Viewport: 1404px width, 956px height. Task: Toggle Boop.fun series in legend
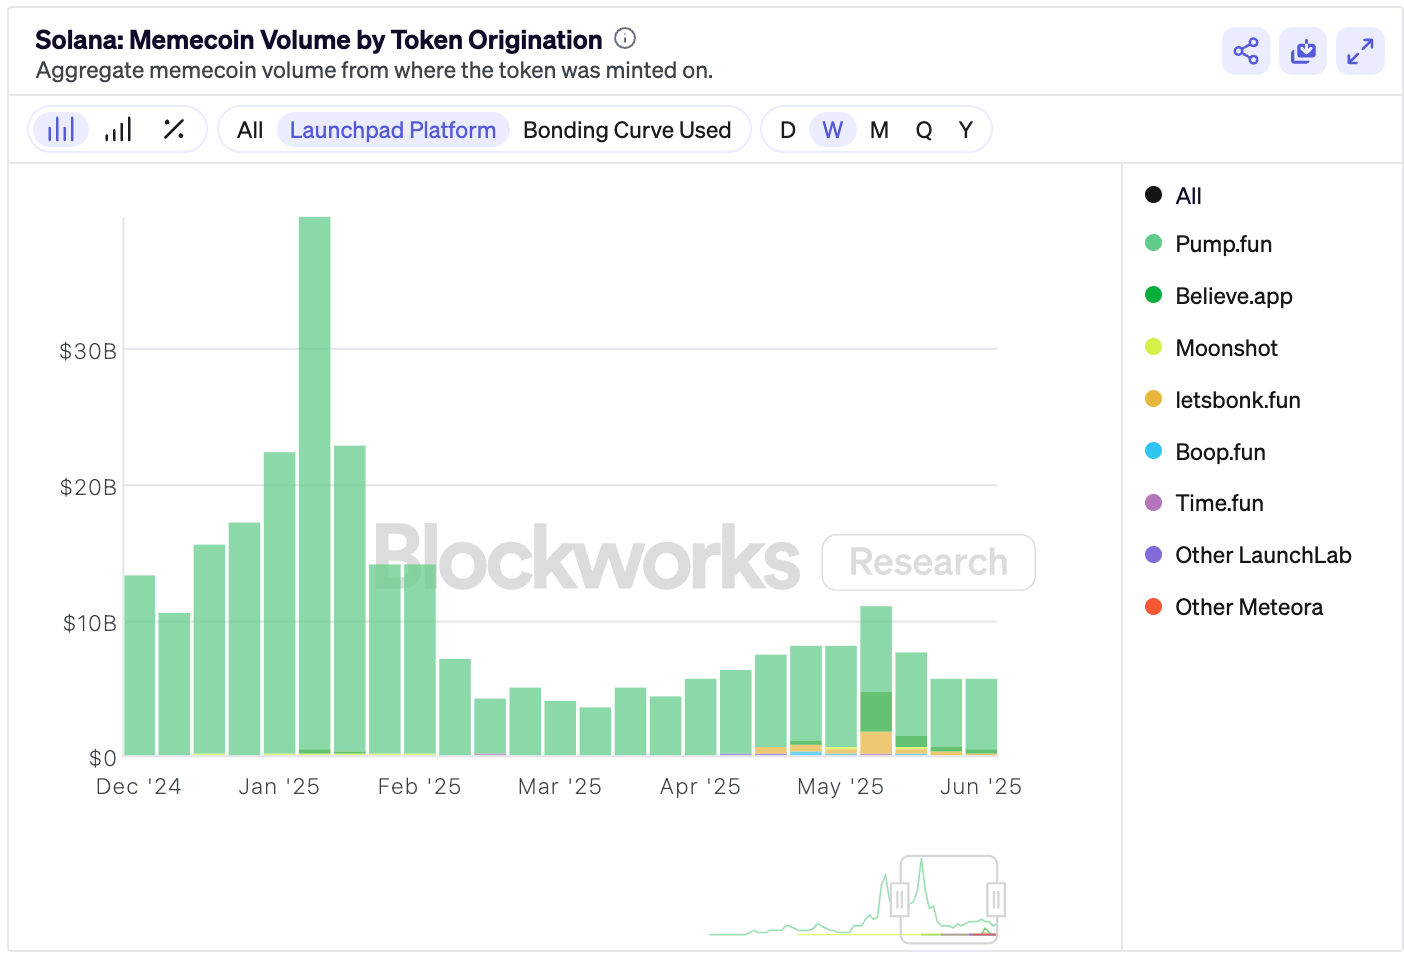click(x=1205, y=452)
